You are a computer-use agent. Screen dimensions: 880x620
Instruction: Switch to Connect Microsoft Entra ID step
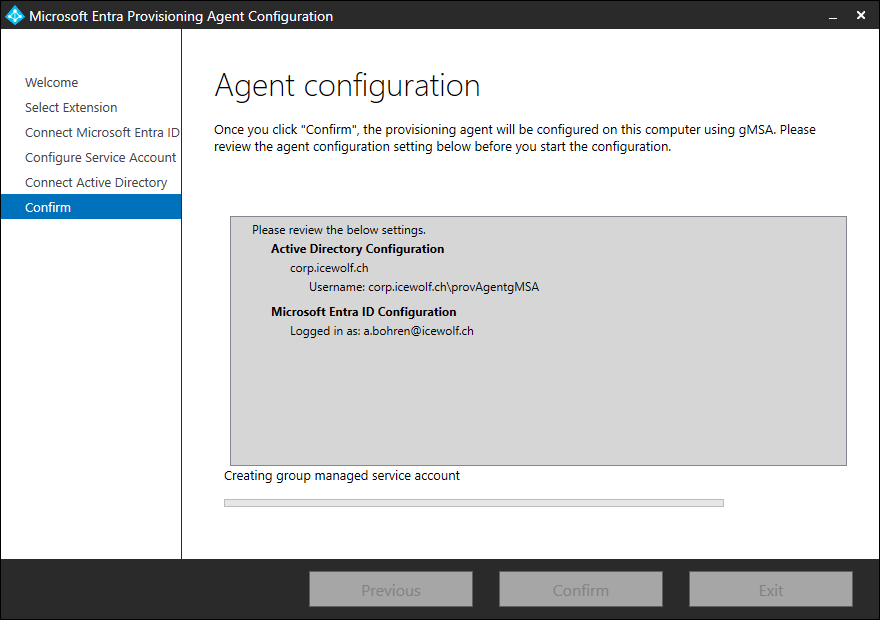pos(102,133)
